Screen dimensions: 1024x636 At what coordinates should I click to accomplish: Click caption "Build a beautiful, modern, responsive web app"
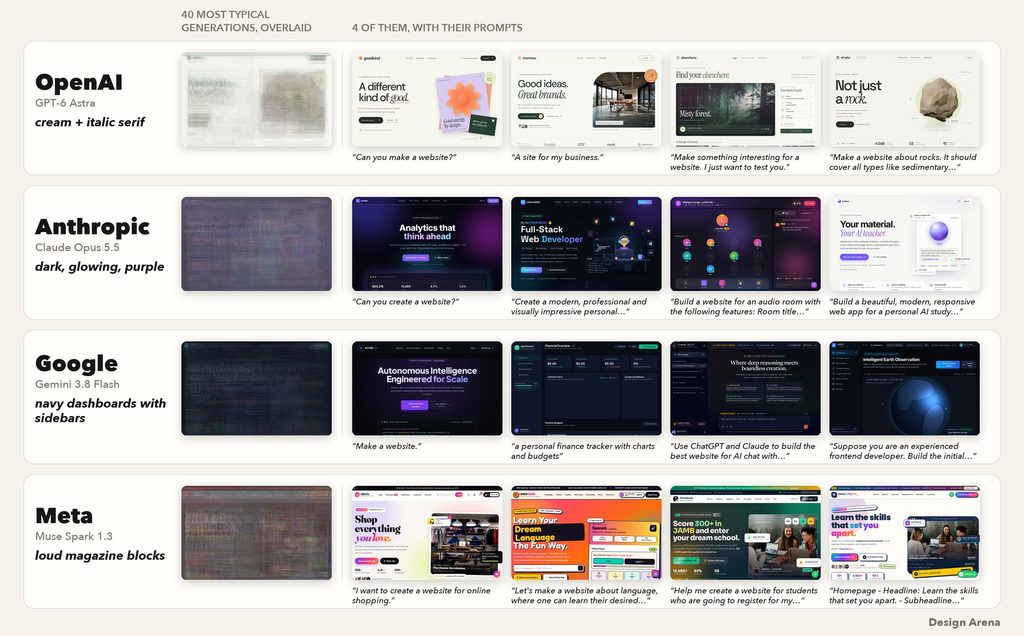(x=902, y=306)
